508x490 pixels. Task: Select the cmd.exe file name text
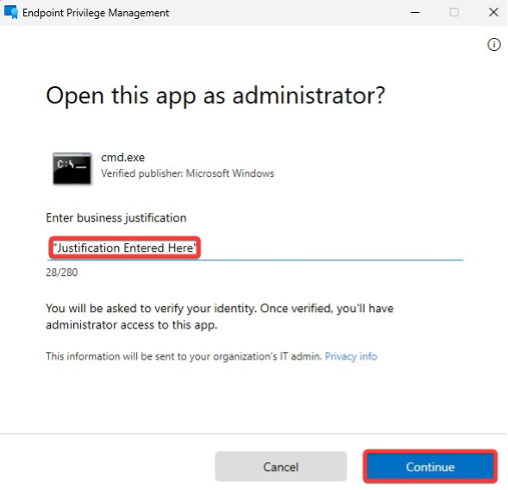click(x=123, y=157)
